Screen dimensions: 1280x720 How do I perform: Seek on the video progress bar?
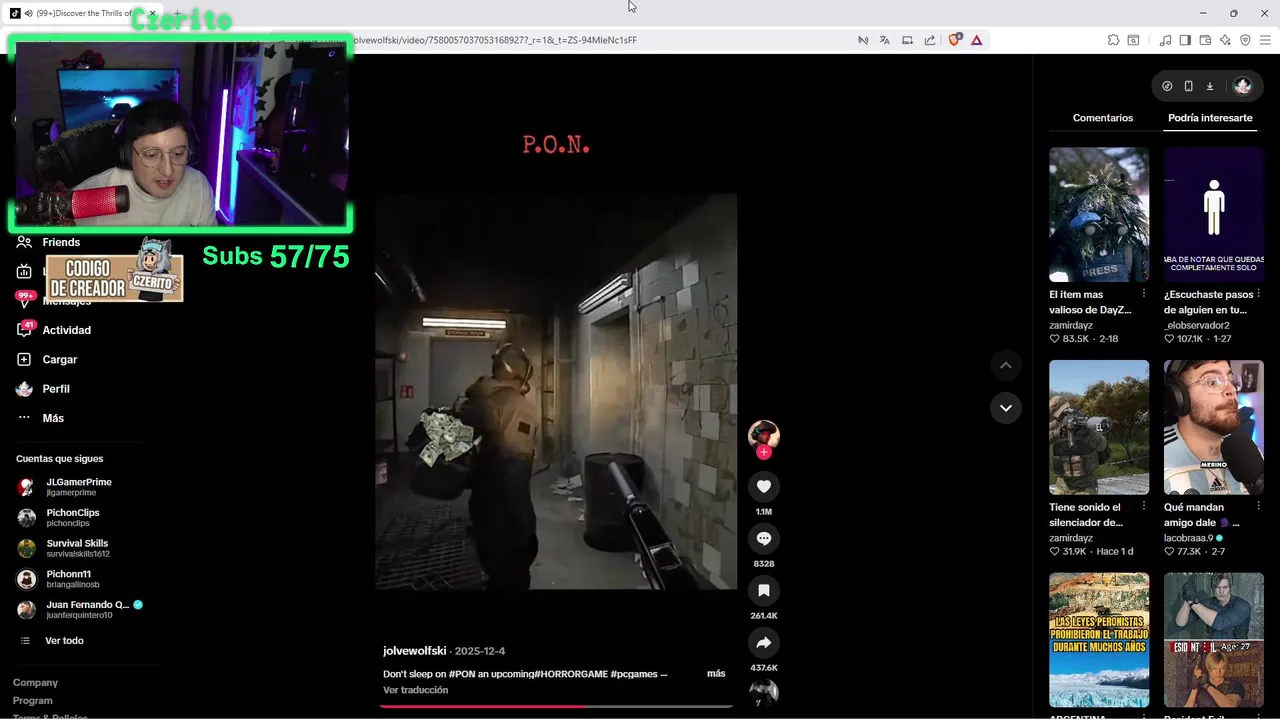pos(555,706)
